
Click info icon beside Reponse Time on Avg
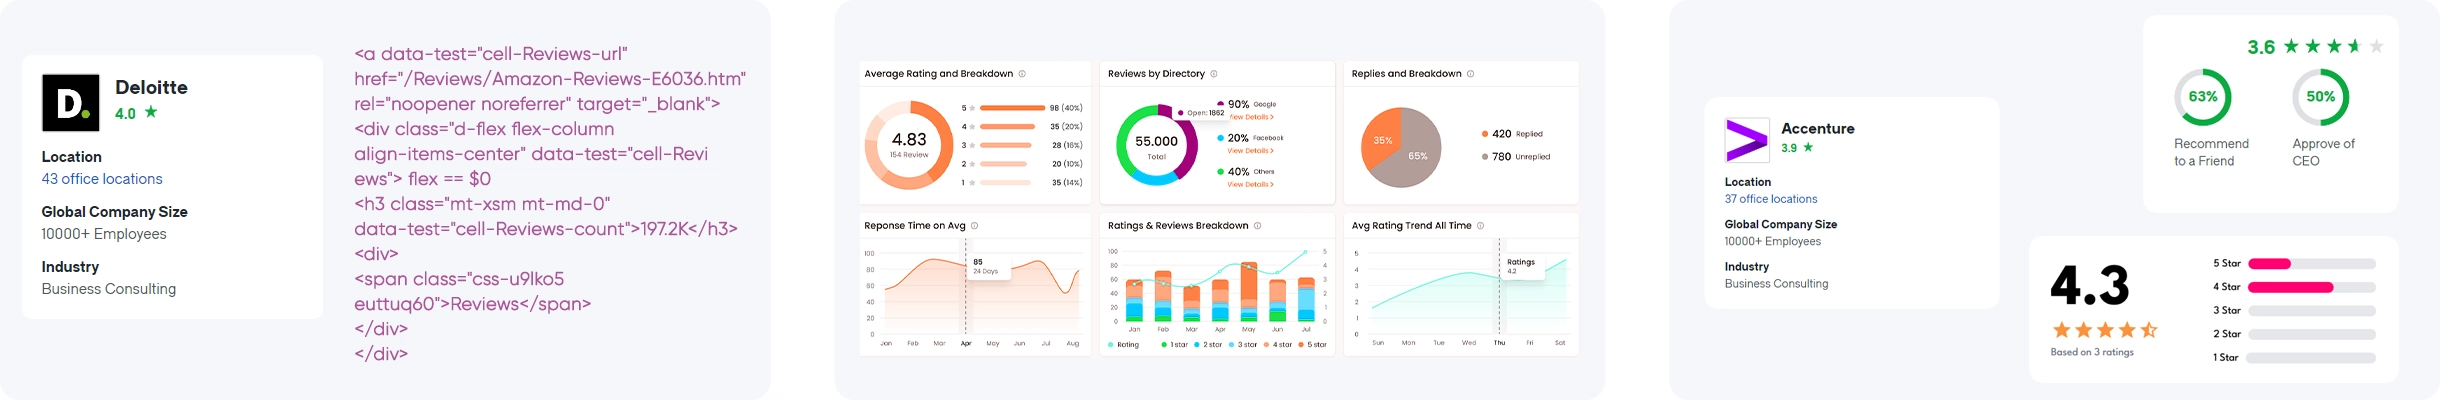coord(974,226)
